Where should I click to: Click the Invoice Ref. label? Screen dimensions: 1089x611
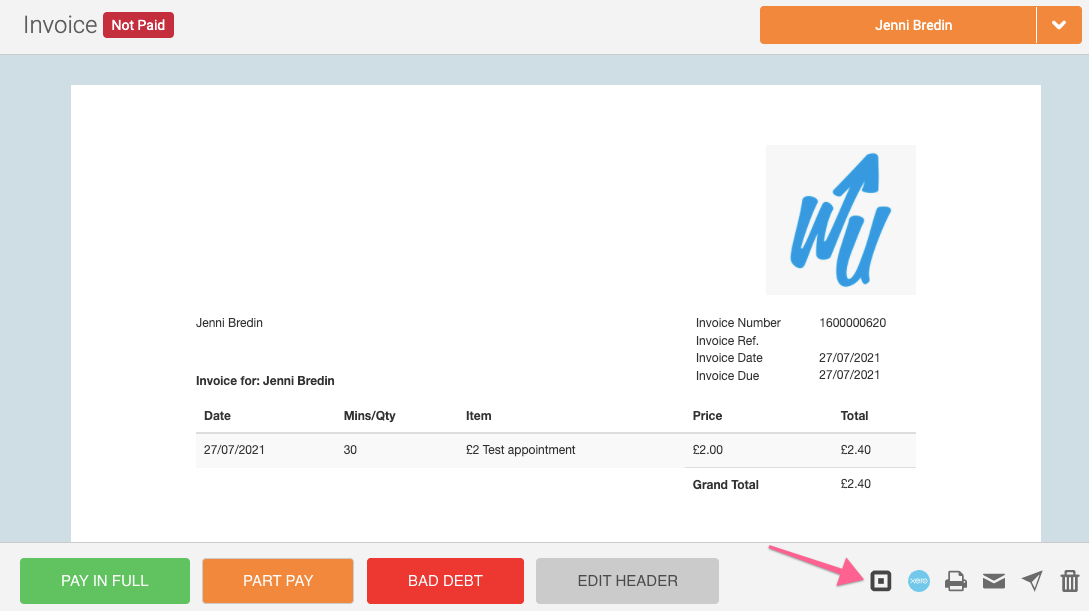[x=727, y=341]
